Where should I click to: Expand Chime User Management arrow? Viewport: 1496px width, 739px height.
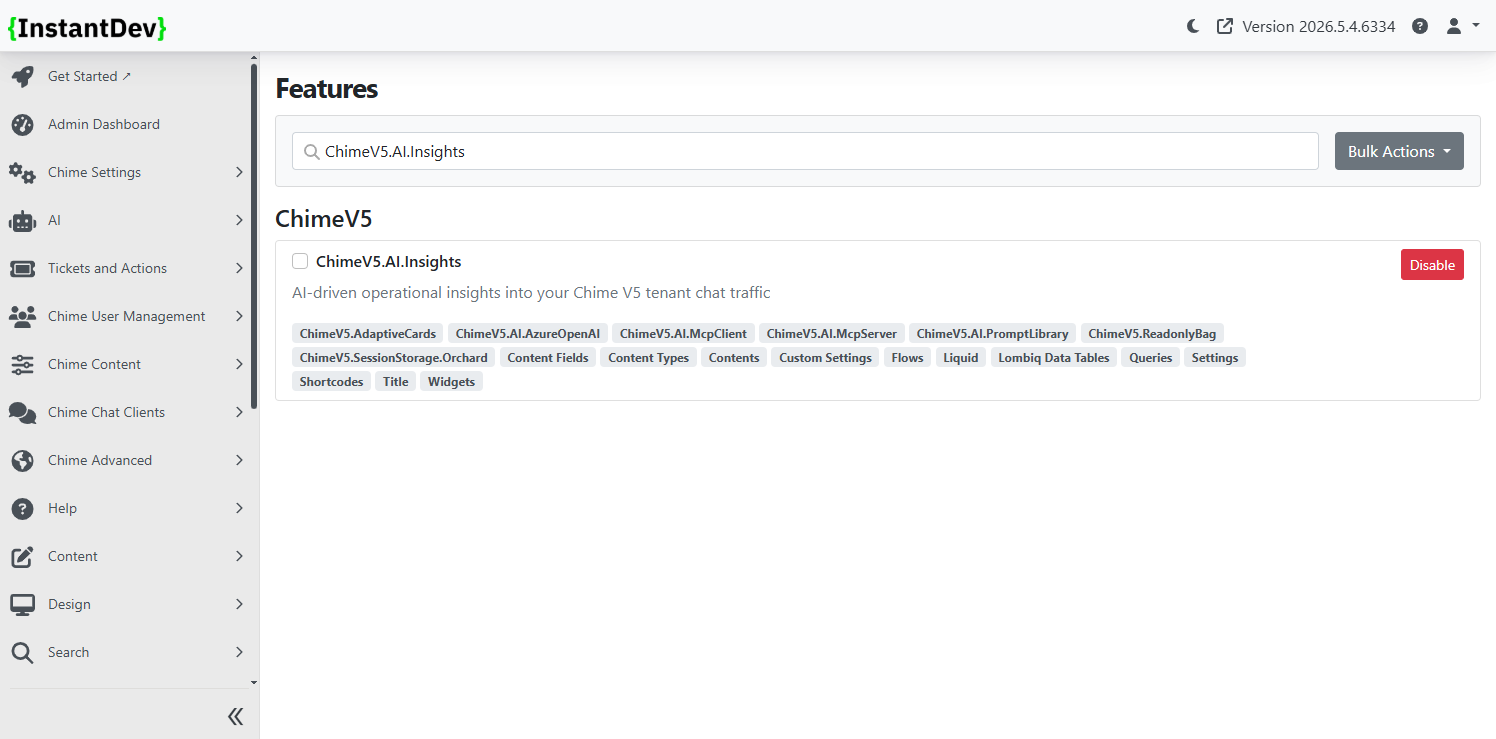239,316
